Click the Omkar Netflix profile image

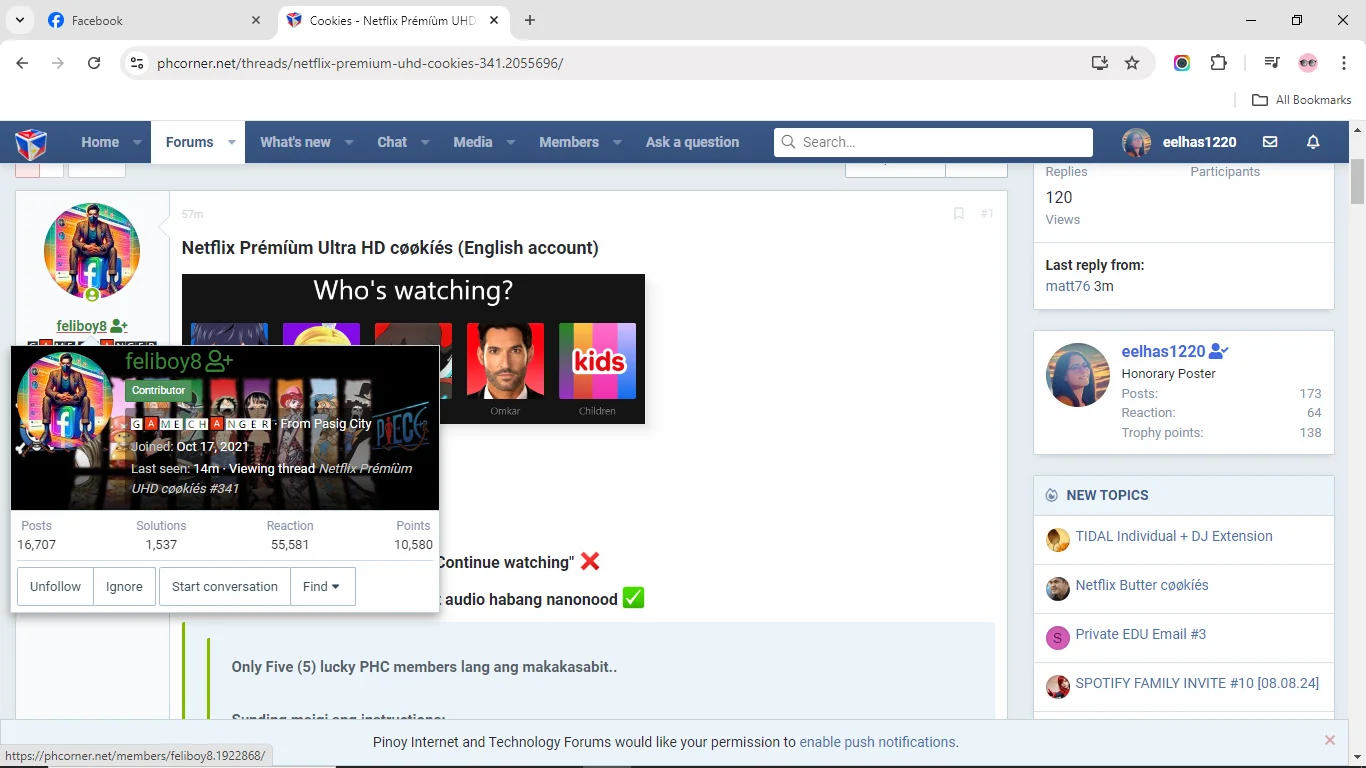505,361
